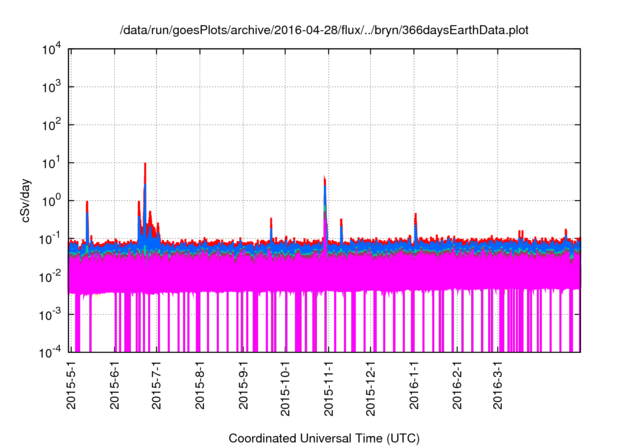
Task: Click the 10^2 y-axis tick label
Action: [x=51, y=125]
